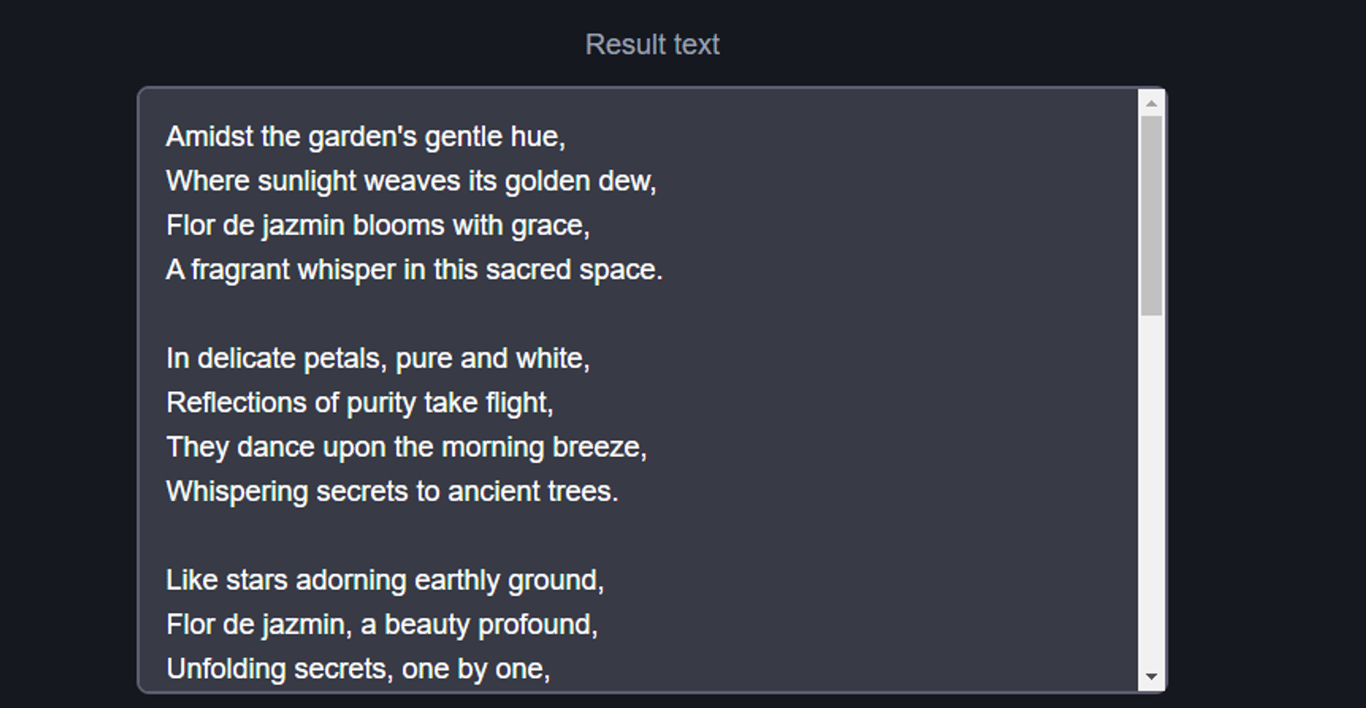
Task: Set cursor in 'A fragrant whisper in this sacred space.'
Action: point(414,270)
